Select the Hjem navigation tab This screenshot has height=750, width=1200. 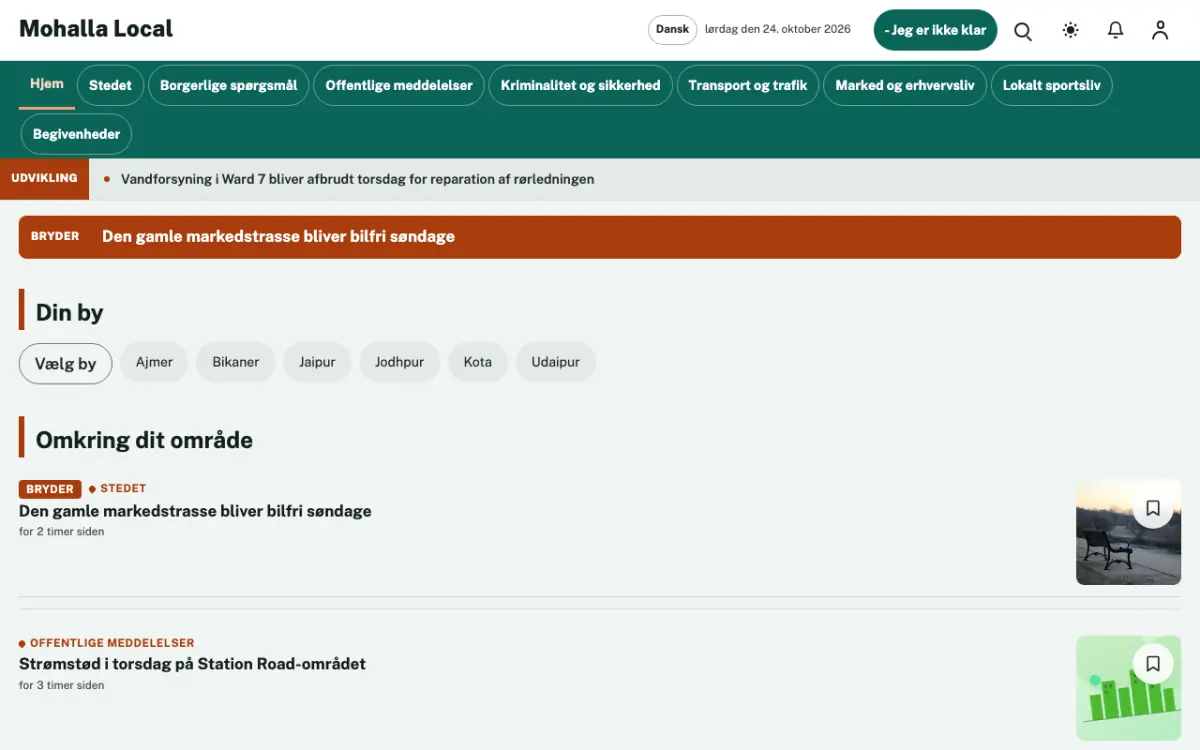[47, 85]
